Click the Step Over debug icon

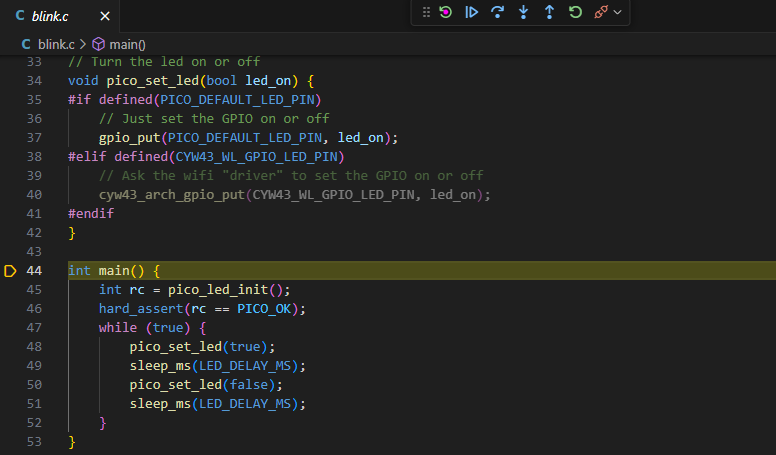pos(497,12)
